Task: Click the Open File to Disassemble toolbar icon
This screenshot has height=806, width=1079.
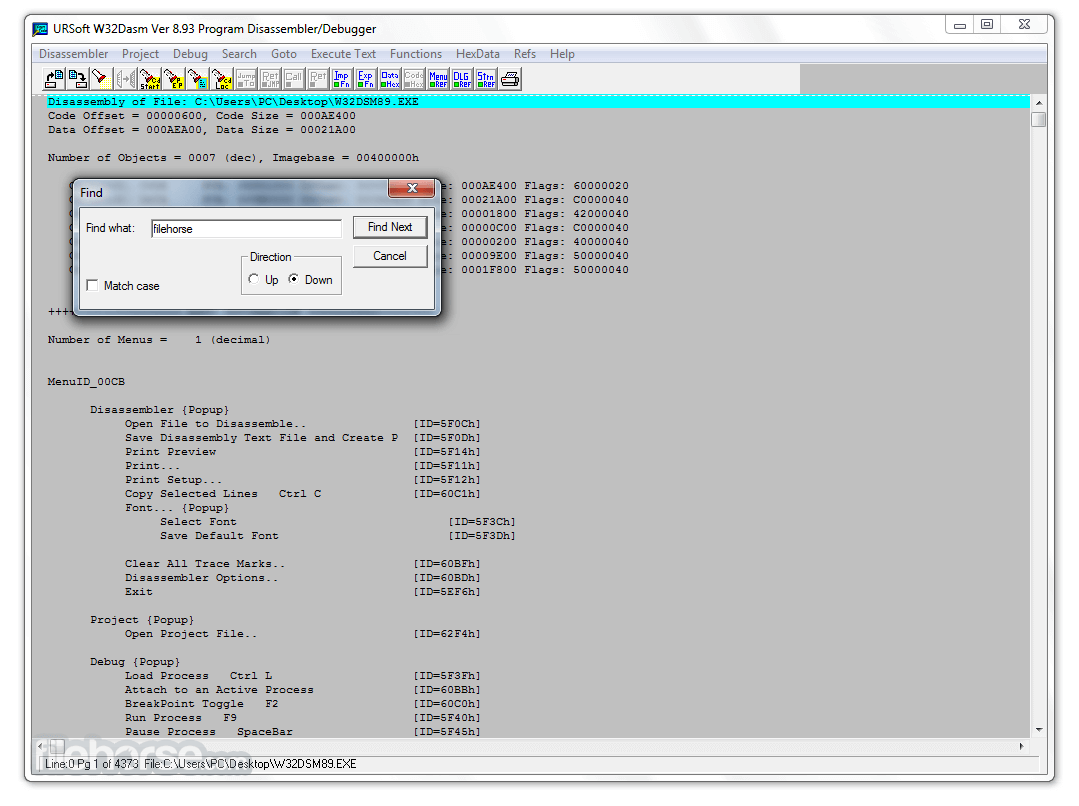Action: coord(54,79)
